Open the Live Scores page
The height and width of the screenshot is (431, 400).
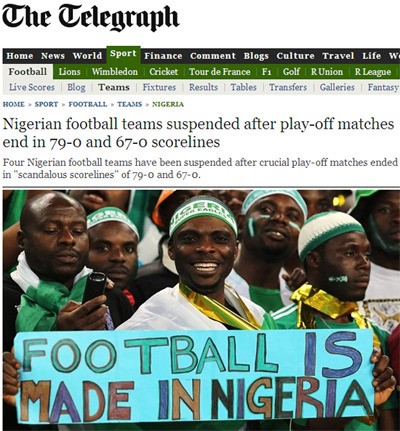pos(32,87)
